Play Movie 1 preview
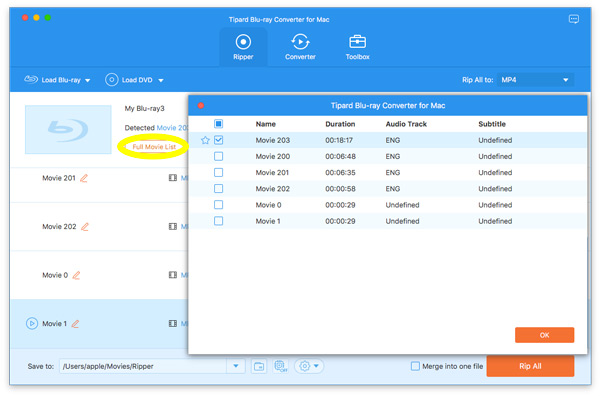The width and height of the screenshot is (600, 396). [32, 324]
